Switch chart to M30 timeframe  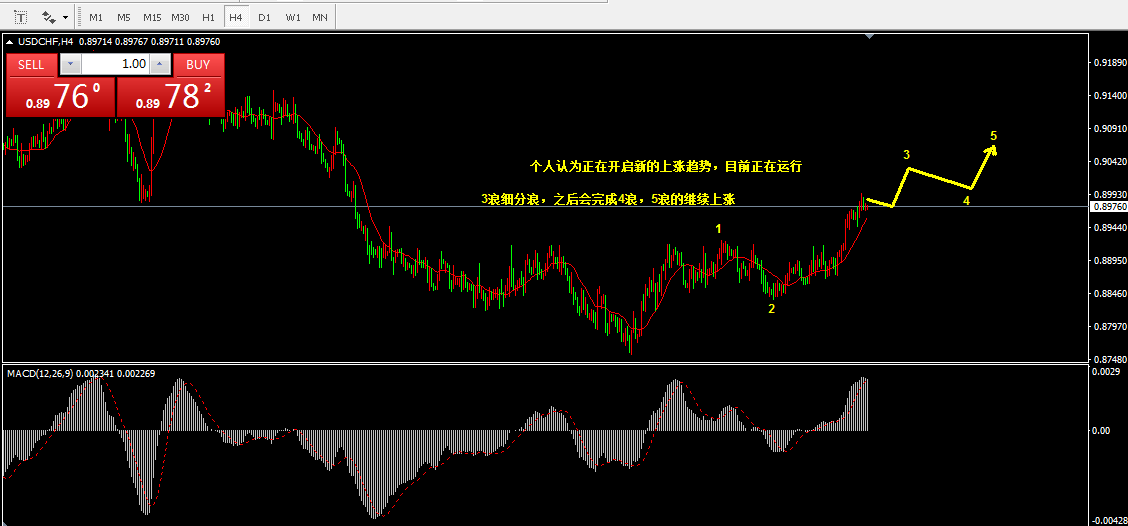click(181, 17)
